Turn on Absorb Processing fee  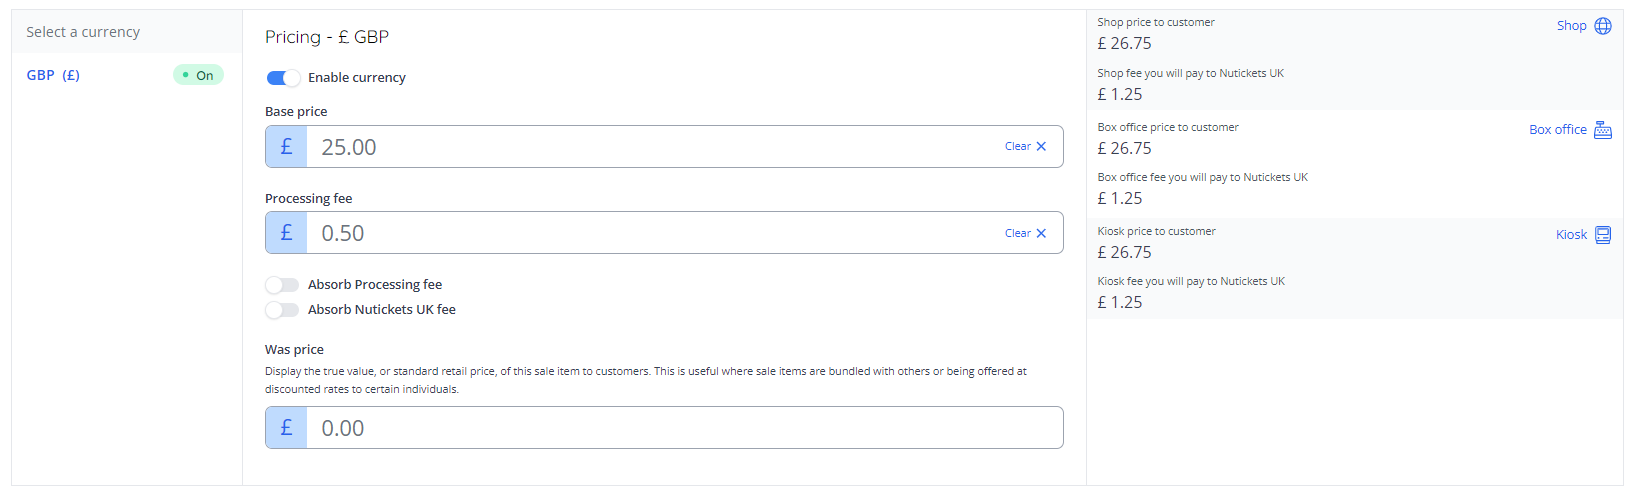[282, 285]
